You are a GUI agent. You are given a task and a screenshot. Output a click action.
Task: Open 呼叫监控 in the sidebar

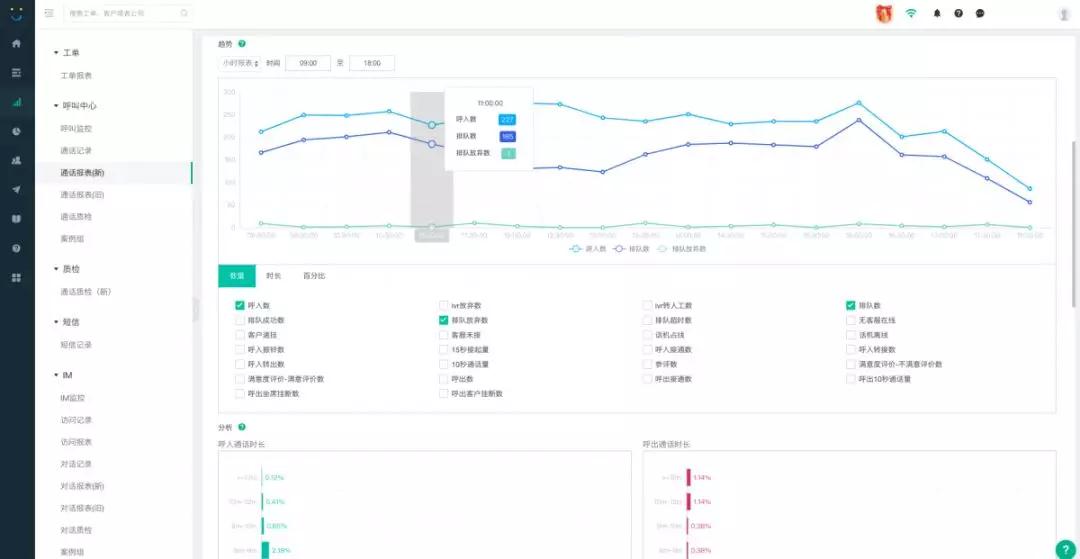76,129
